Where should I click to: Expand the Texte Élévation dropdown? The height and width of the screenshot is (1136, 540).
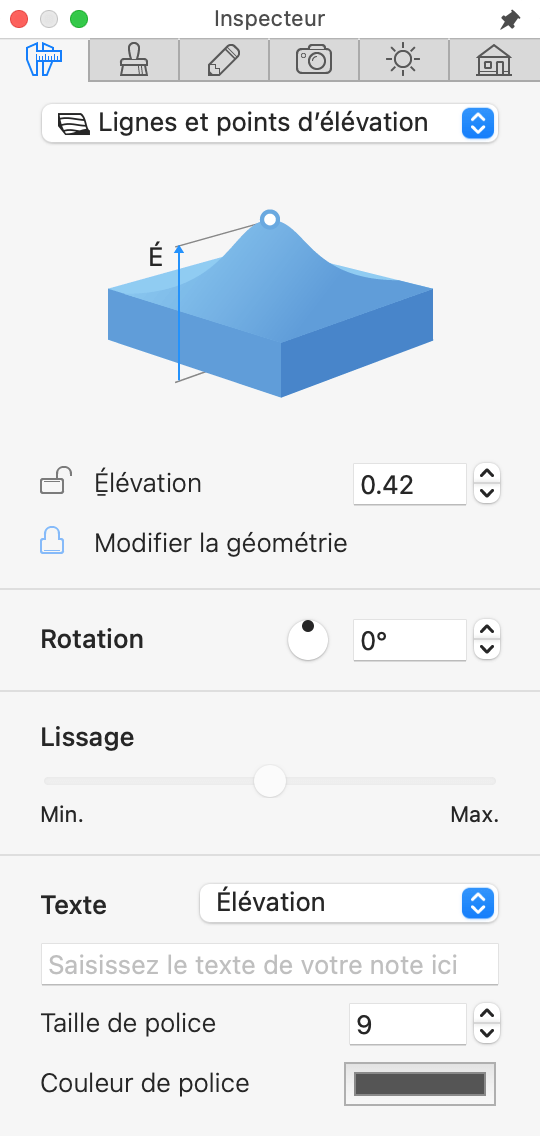[x=349, y=903]
